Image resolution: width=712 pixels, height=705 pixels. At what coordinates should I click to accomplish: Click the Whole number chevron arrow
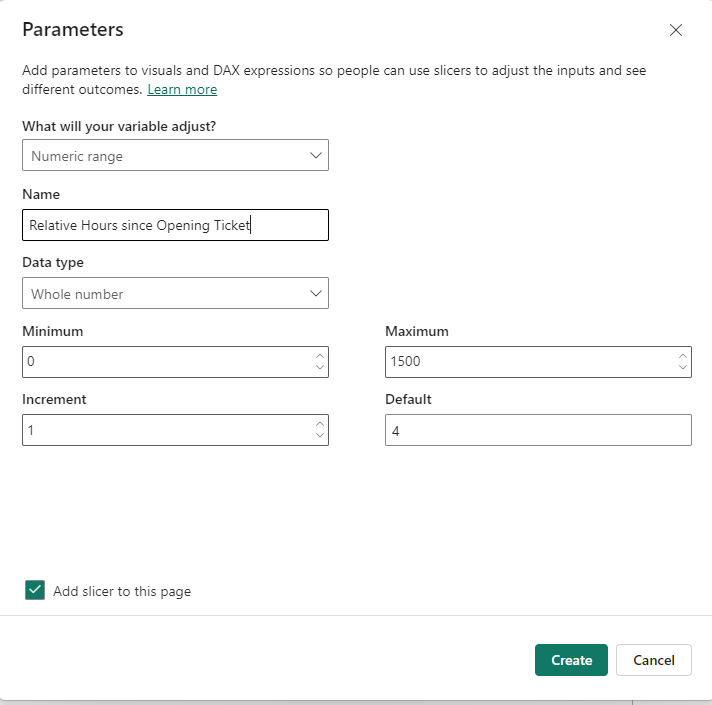tap(316, 294)
